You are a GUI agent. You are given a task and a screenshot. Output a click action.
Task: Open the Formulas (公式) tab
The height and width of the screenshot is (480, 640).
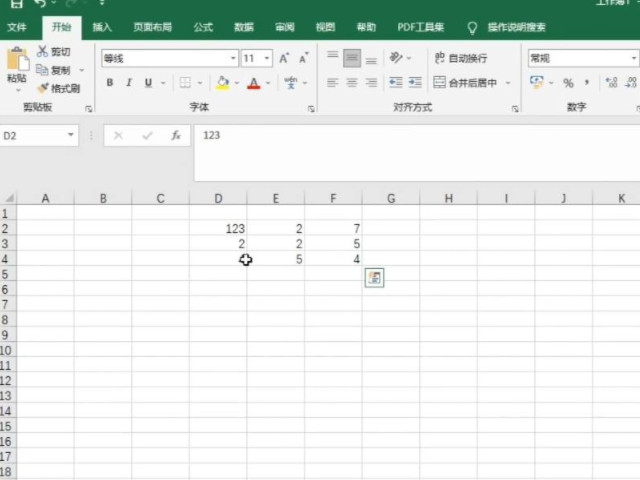pyautogui.click(x=203, y=27)
